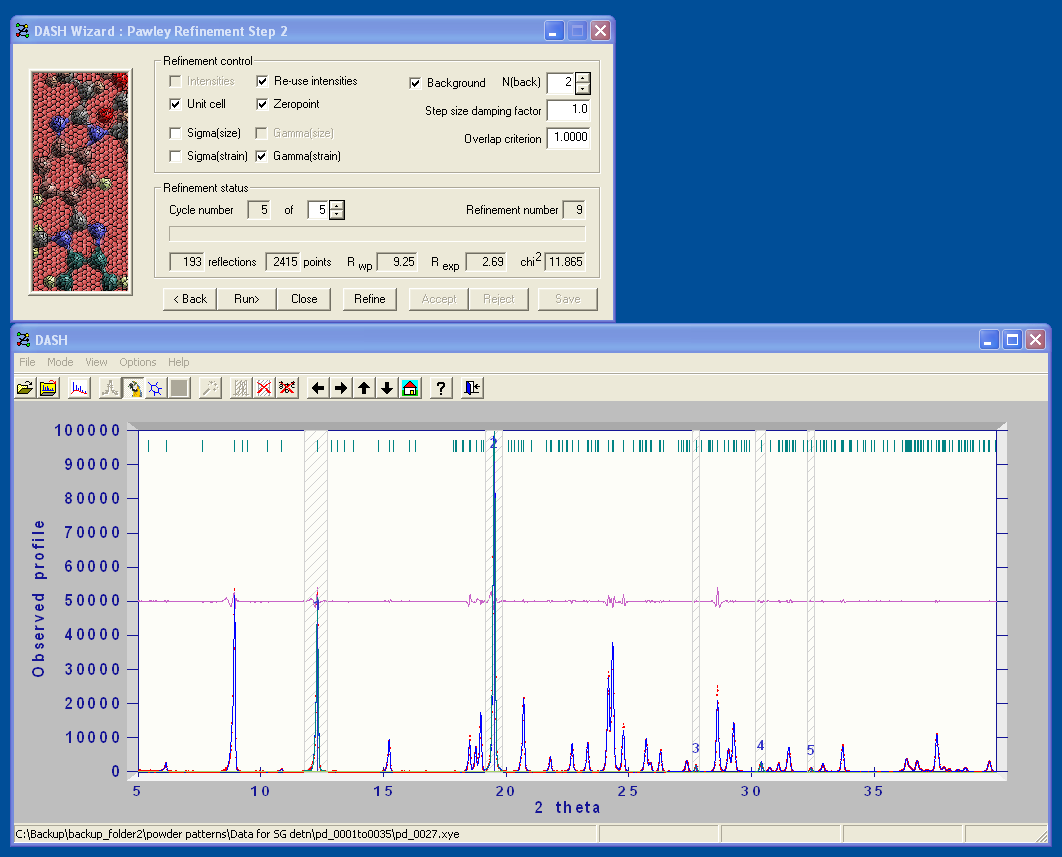Screen dimensions: 1062x857
Task: Open the File menu
Action: pyautogui.click(x=27, y=362)
